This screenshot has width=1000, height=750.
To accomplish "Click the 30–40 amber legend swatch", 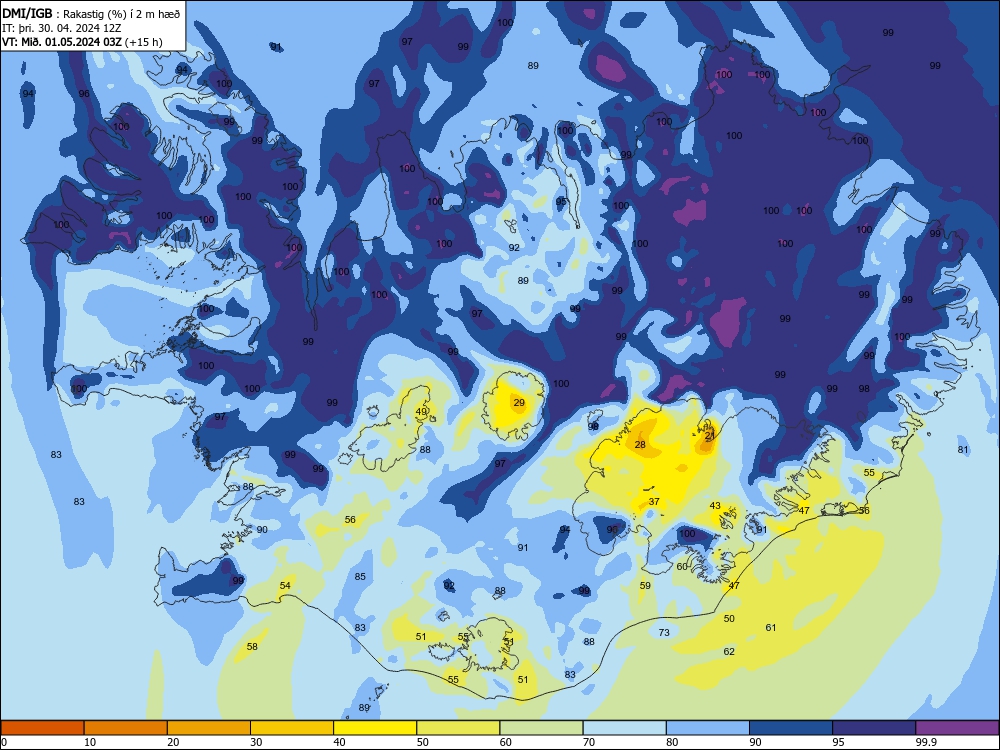I will [x=292, y=728].
